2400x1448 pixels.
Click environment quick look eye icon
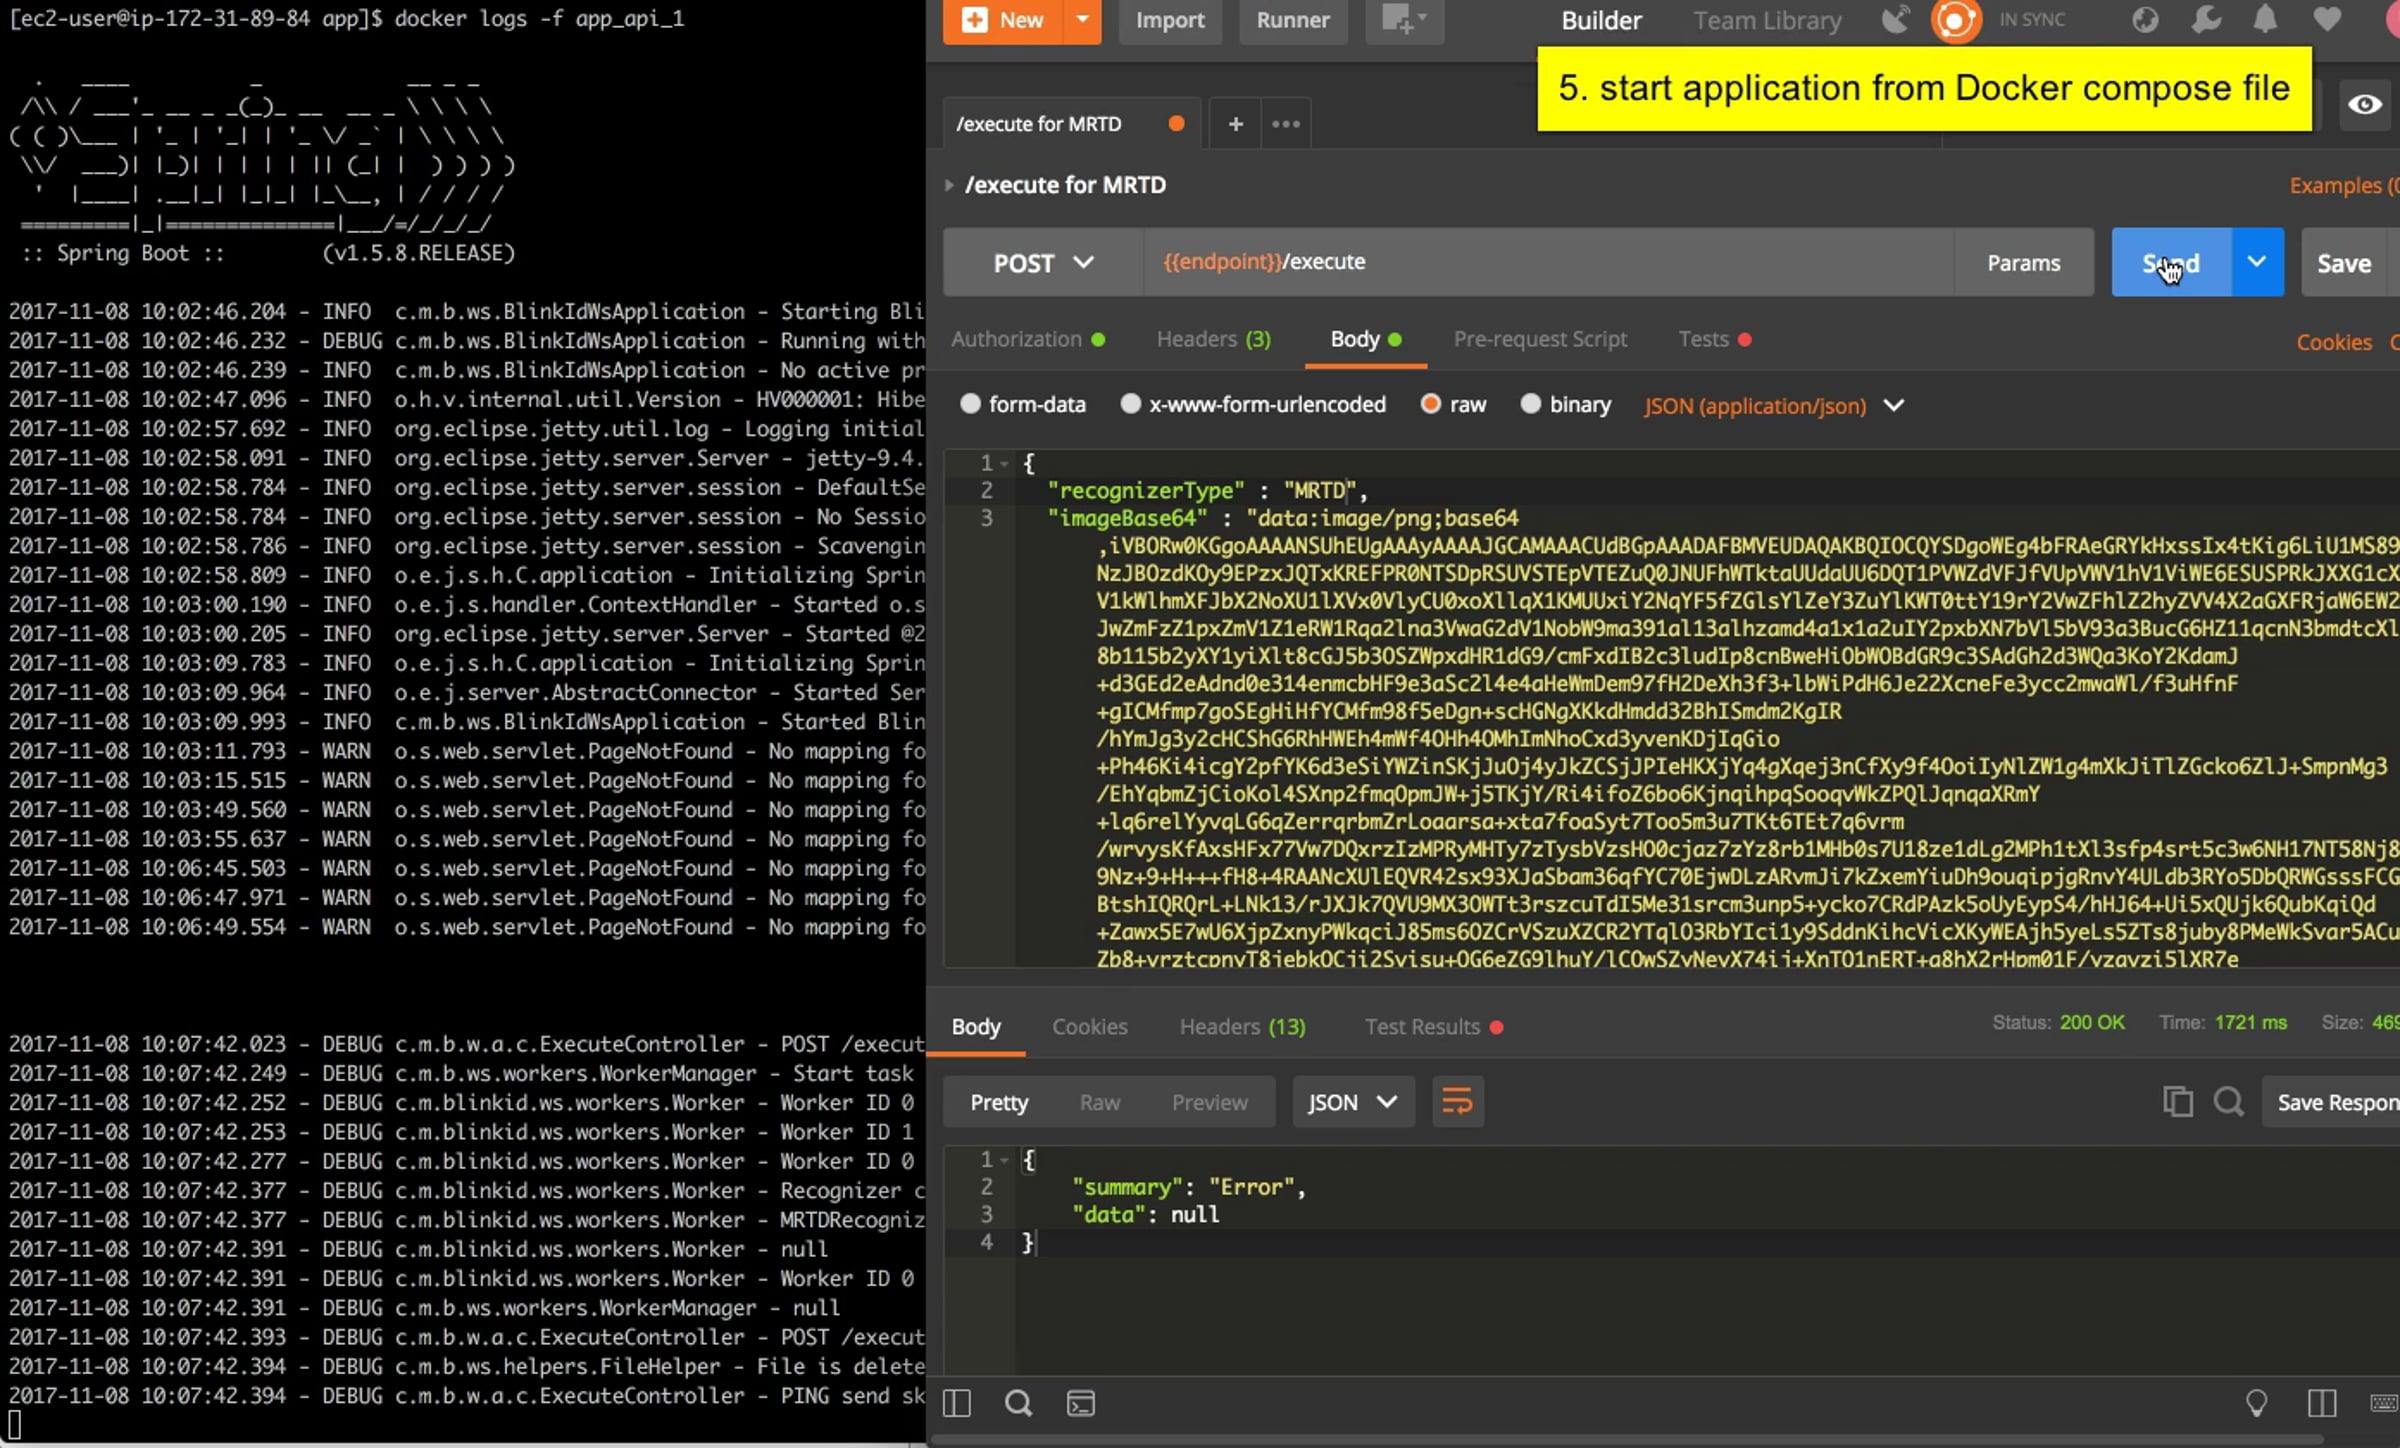point(2364,104)
